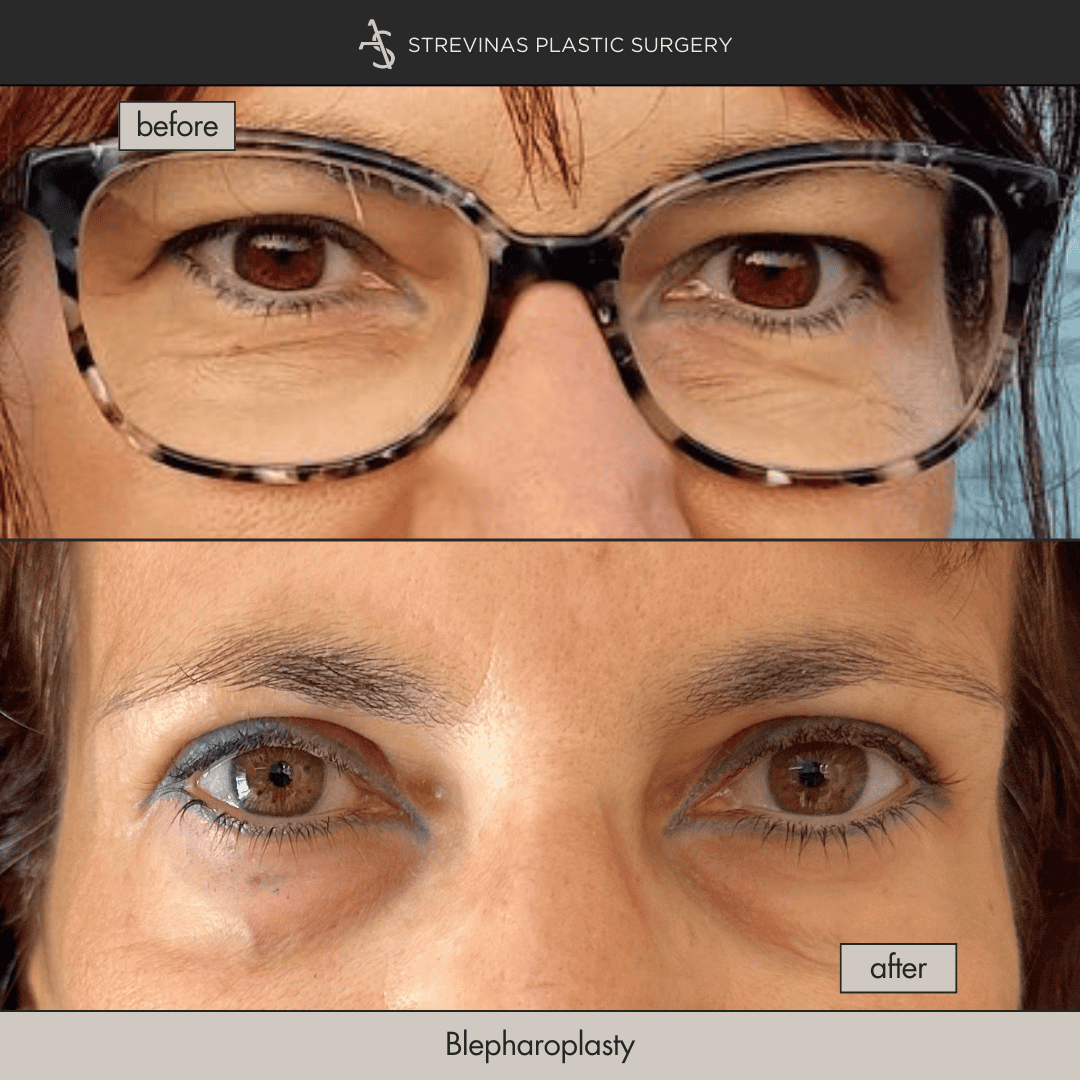Screen dimensions: 1080x1080
Task: Click the left eyebrow in the after photo
Action: tap(290, 666)
